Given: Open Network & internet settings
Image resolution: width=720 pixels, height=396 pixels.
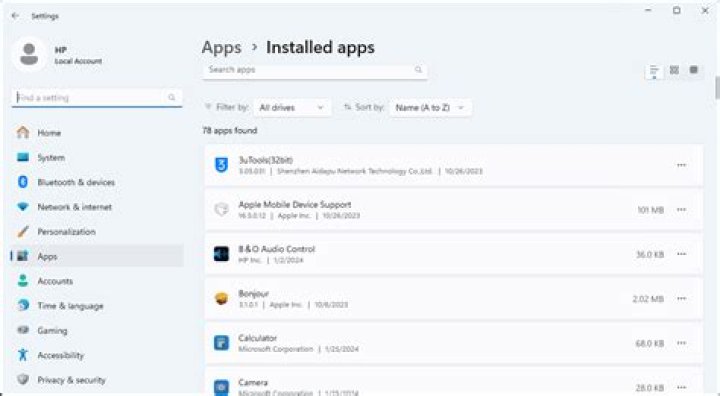Looking at the screenshot, I should point(96,207).
